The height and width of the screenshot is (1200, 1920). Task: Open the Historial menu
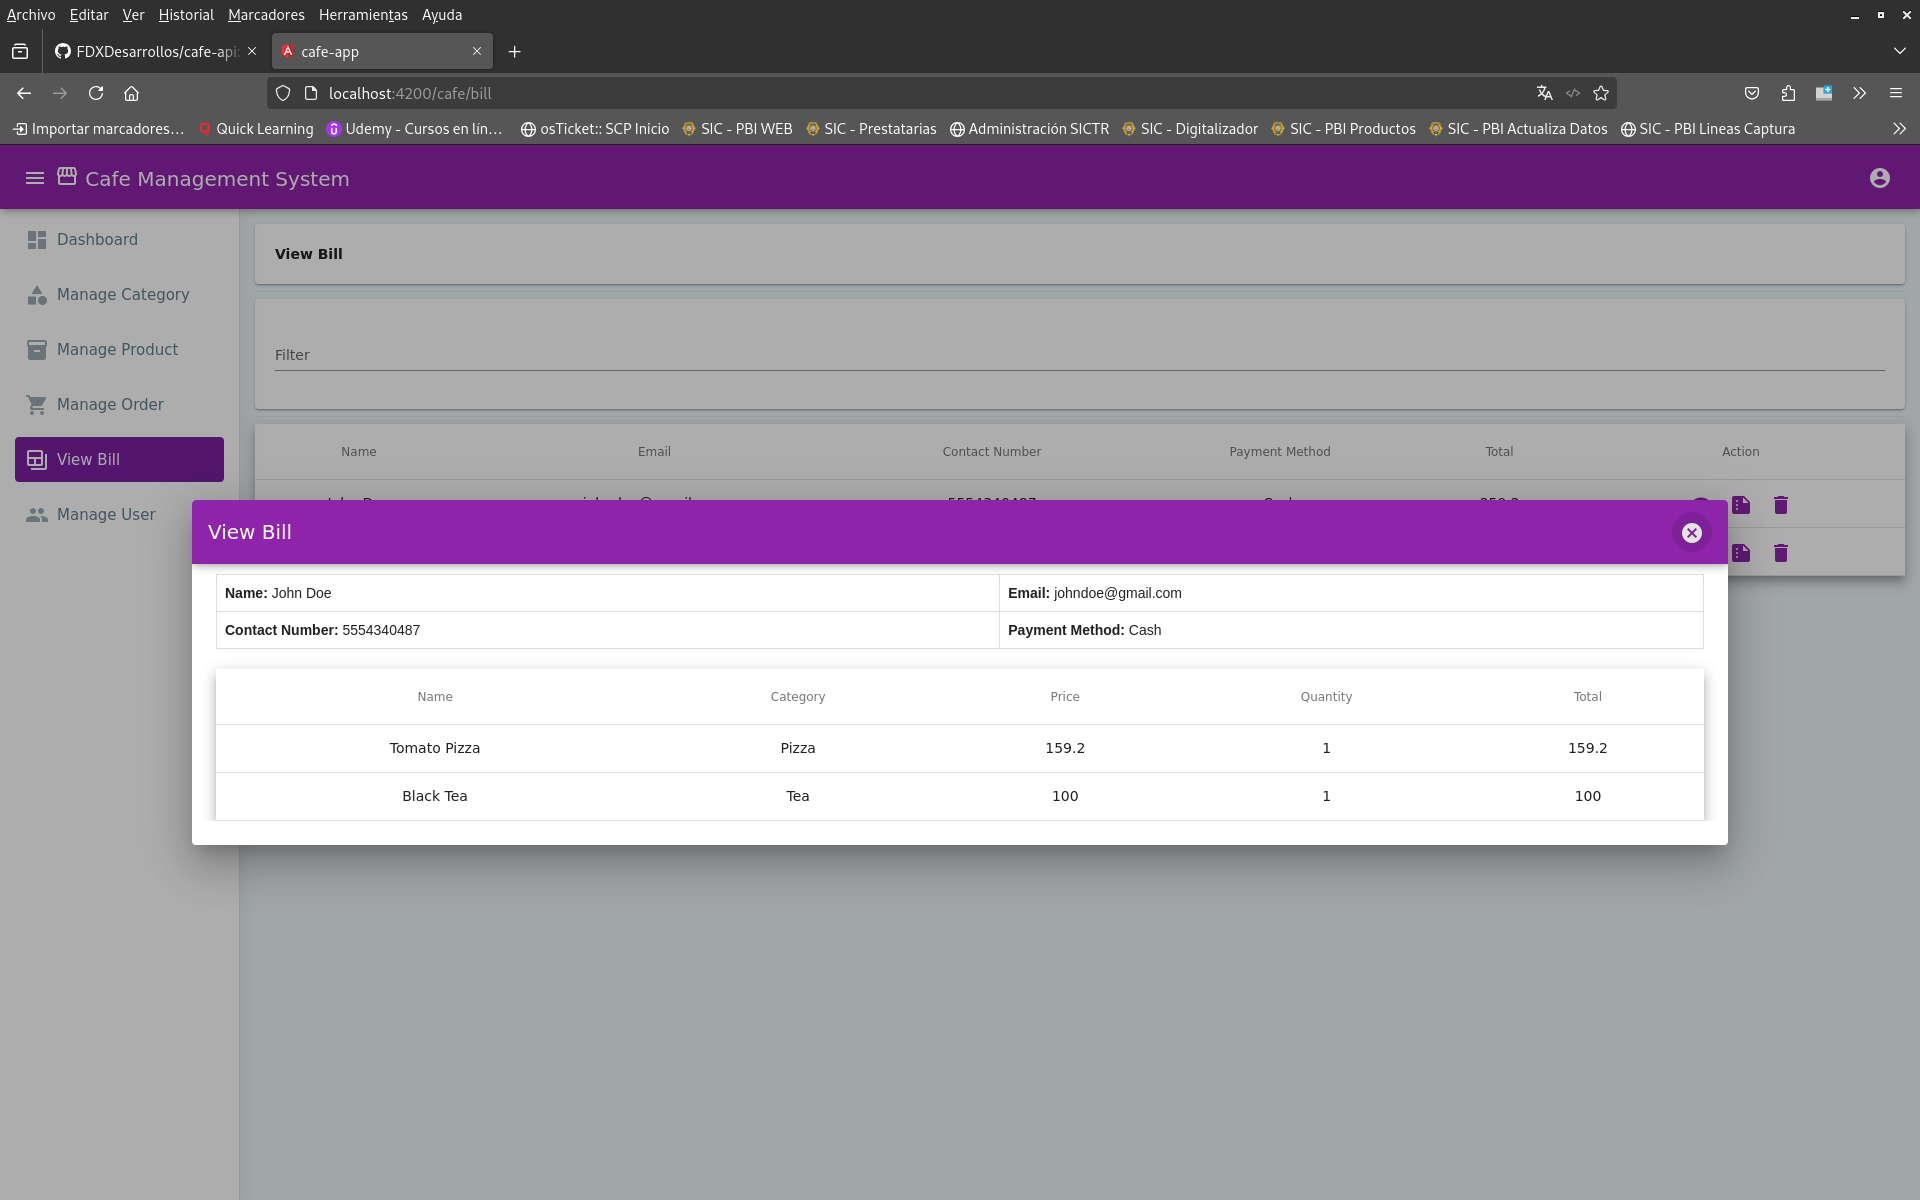tap(186, 15)
